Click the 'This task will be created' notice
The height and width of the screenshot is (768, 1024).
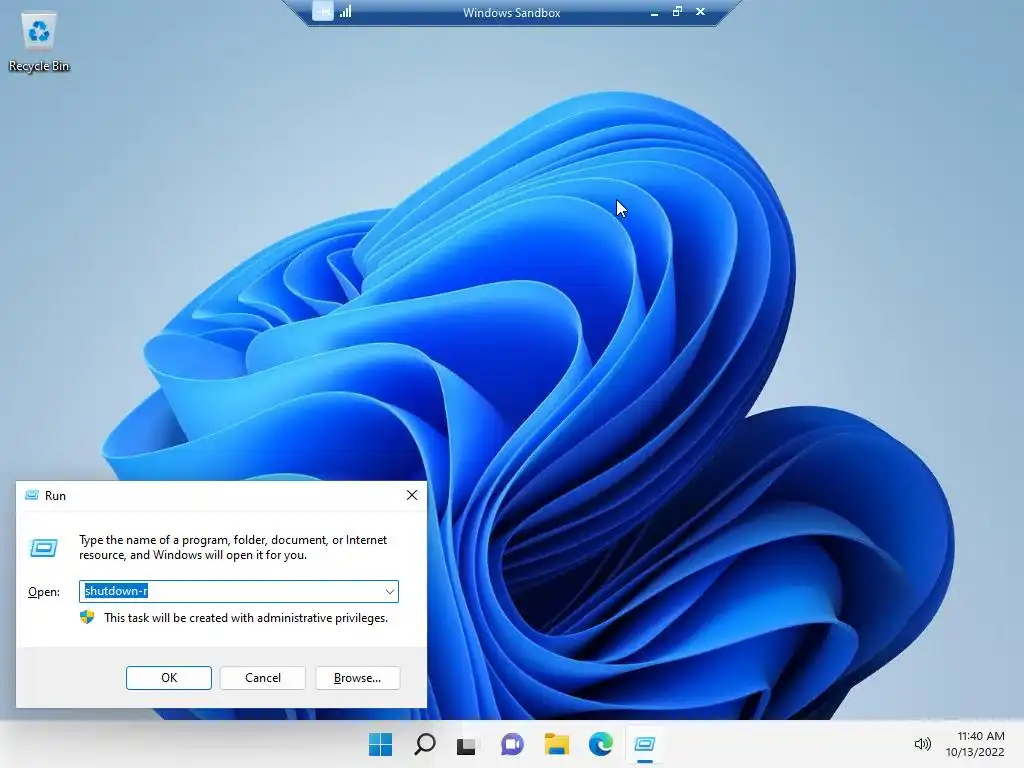[x=246, y=618]
